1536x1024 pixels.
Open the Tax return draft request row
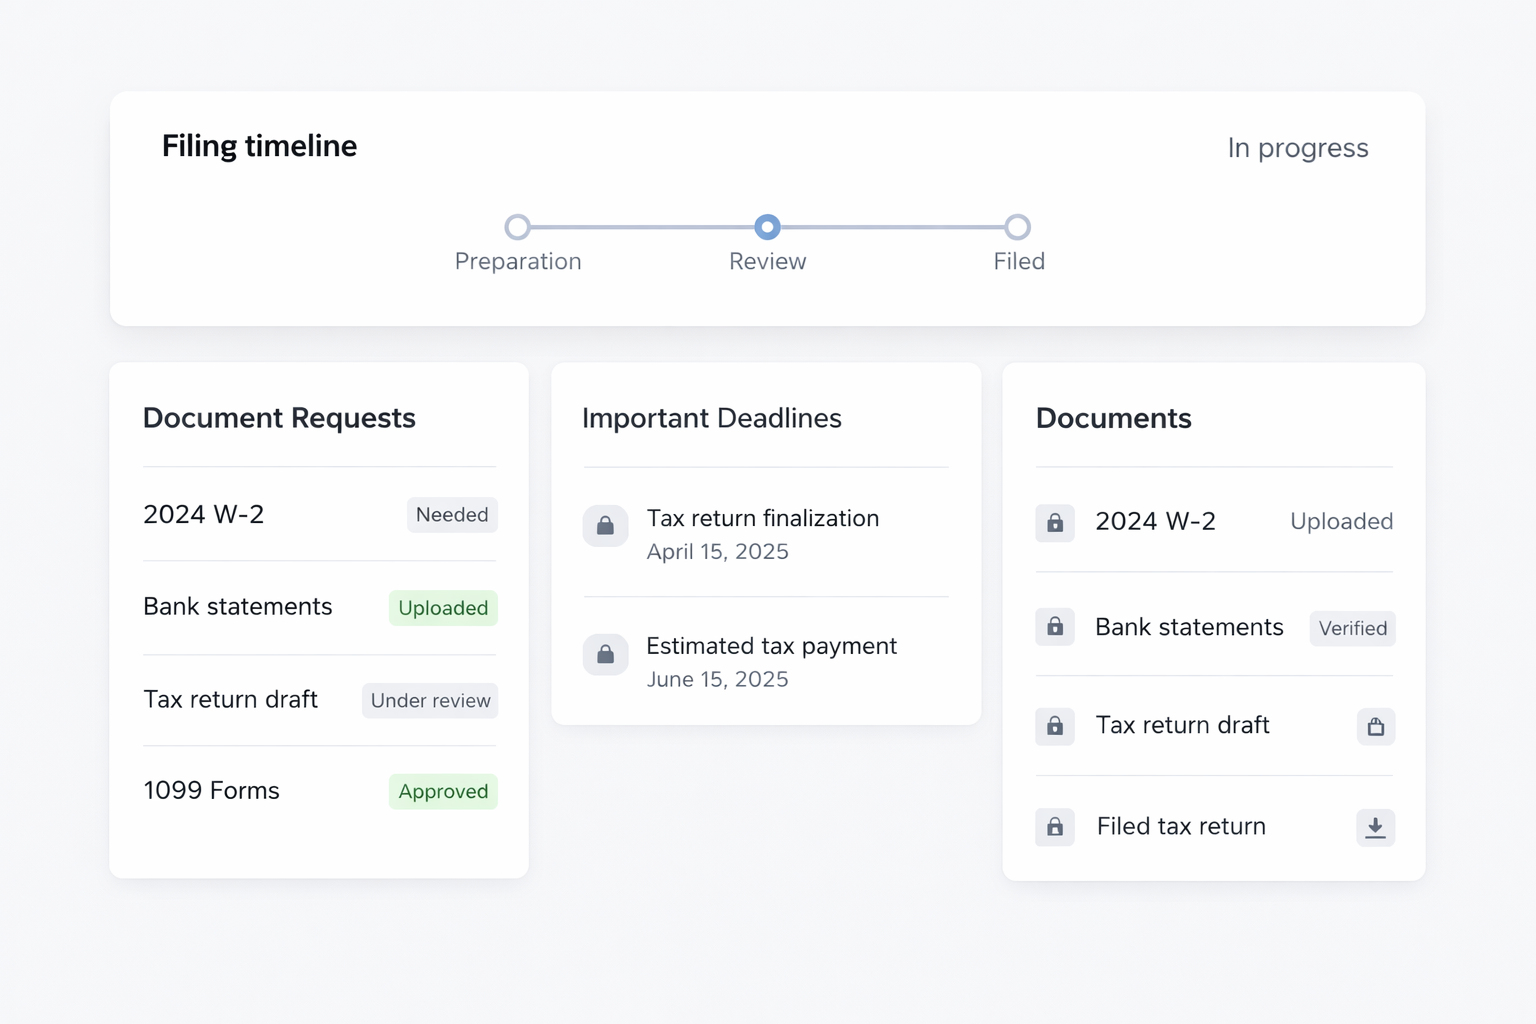(231, 700)
